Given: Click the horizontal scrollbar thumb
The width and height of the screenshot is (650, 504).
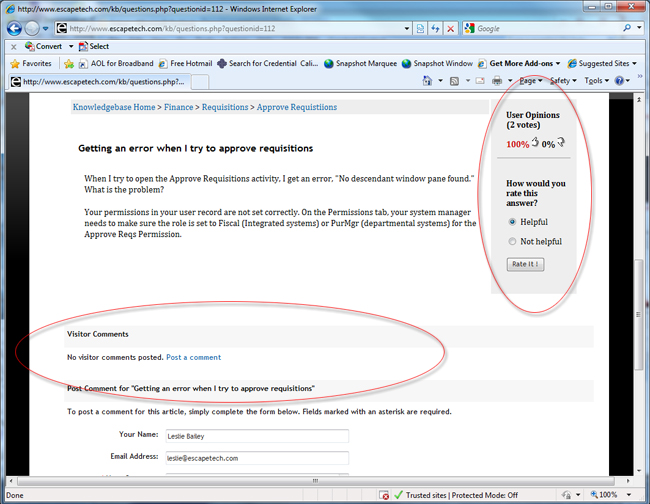Looking at the screenshot, I should (315, 481).
